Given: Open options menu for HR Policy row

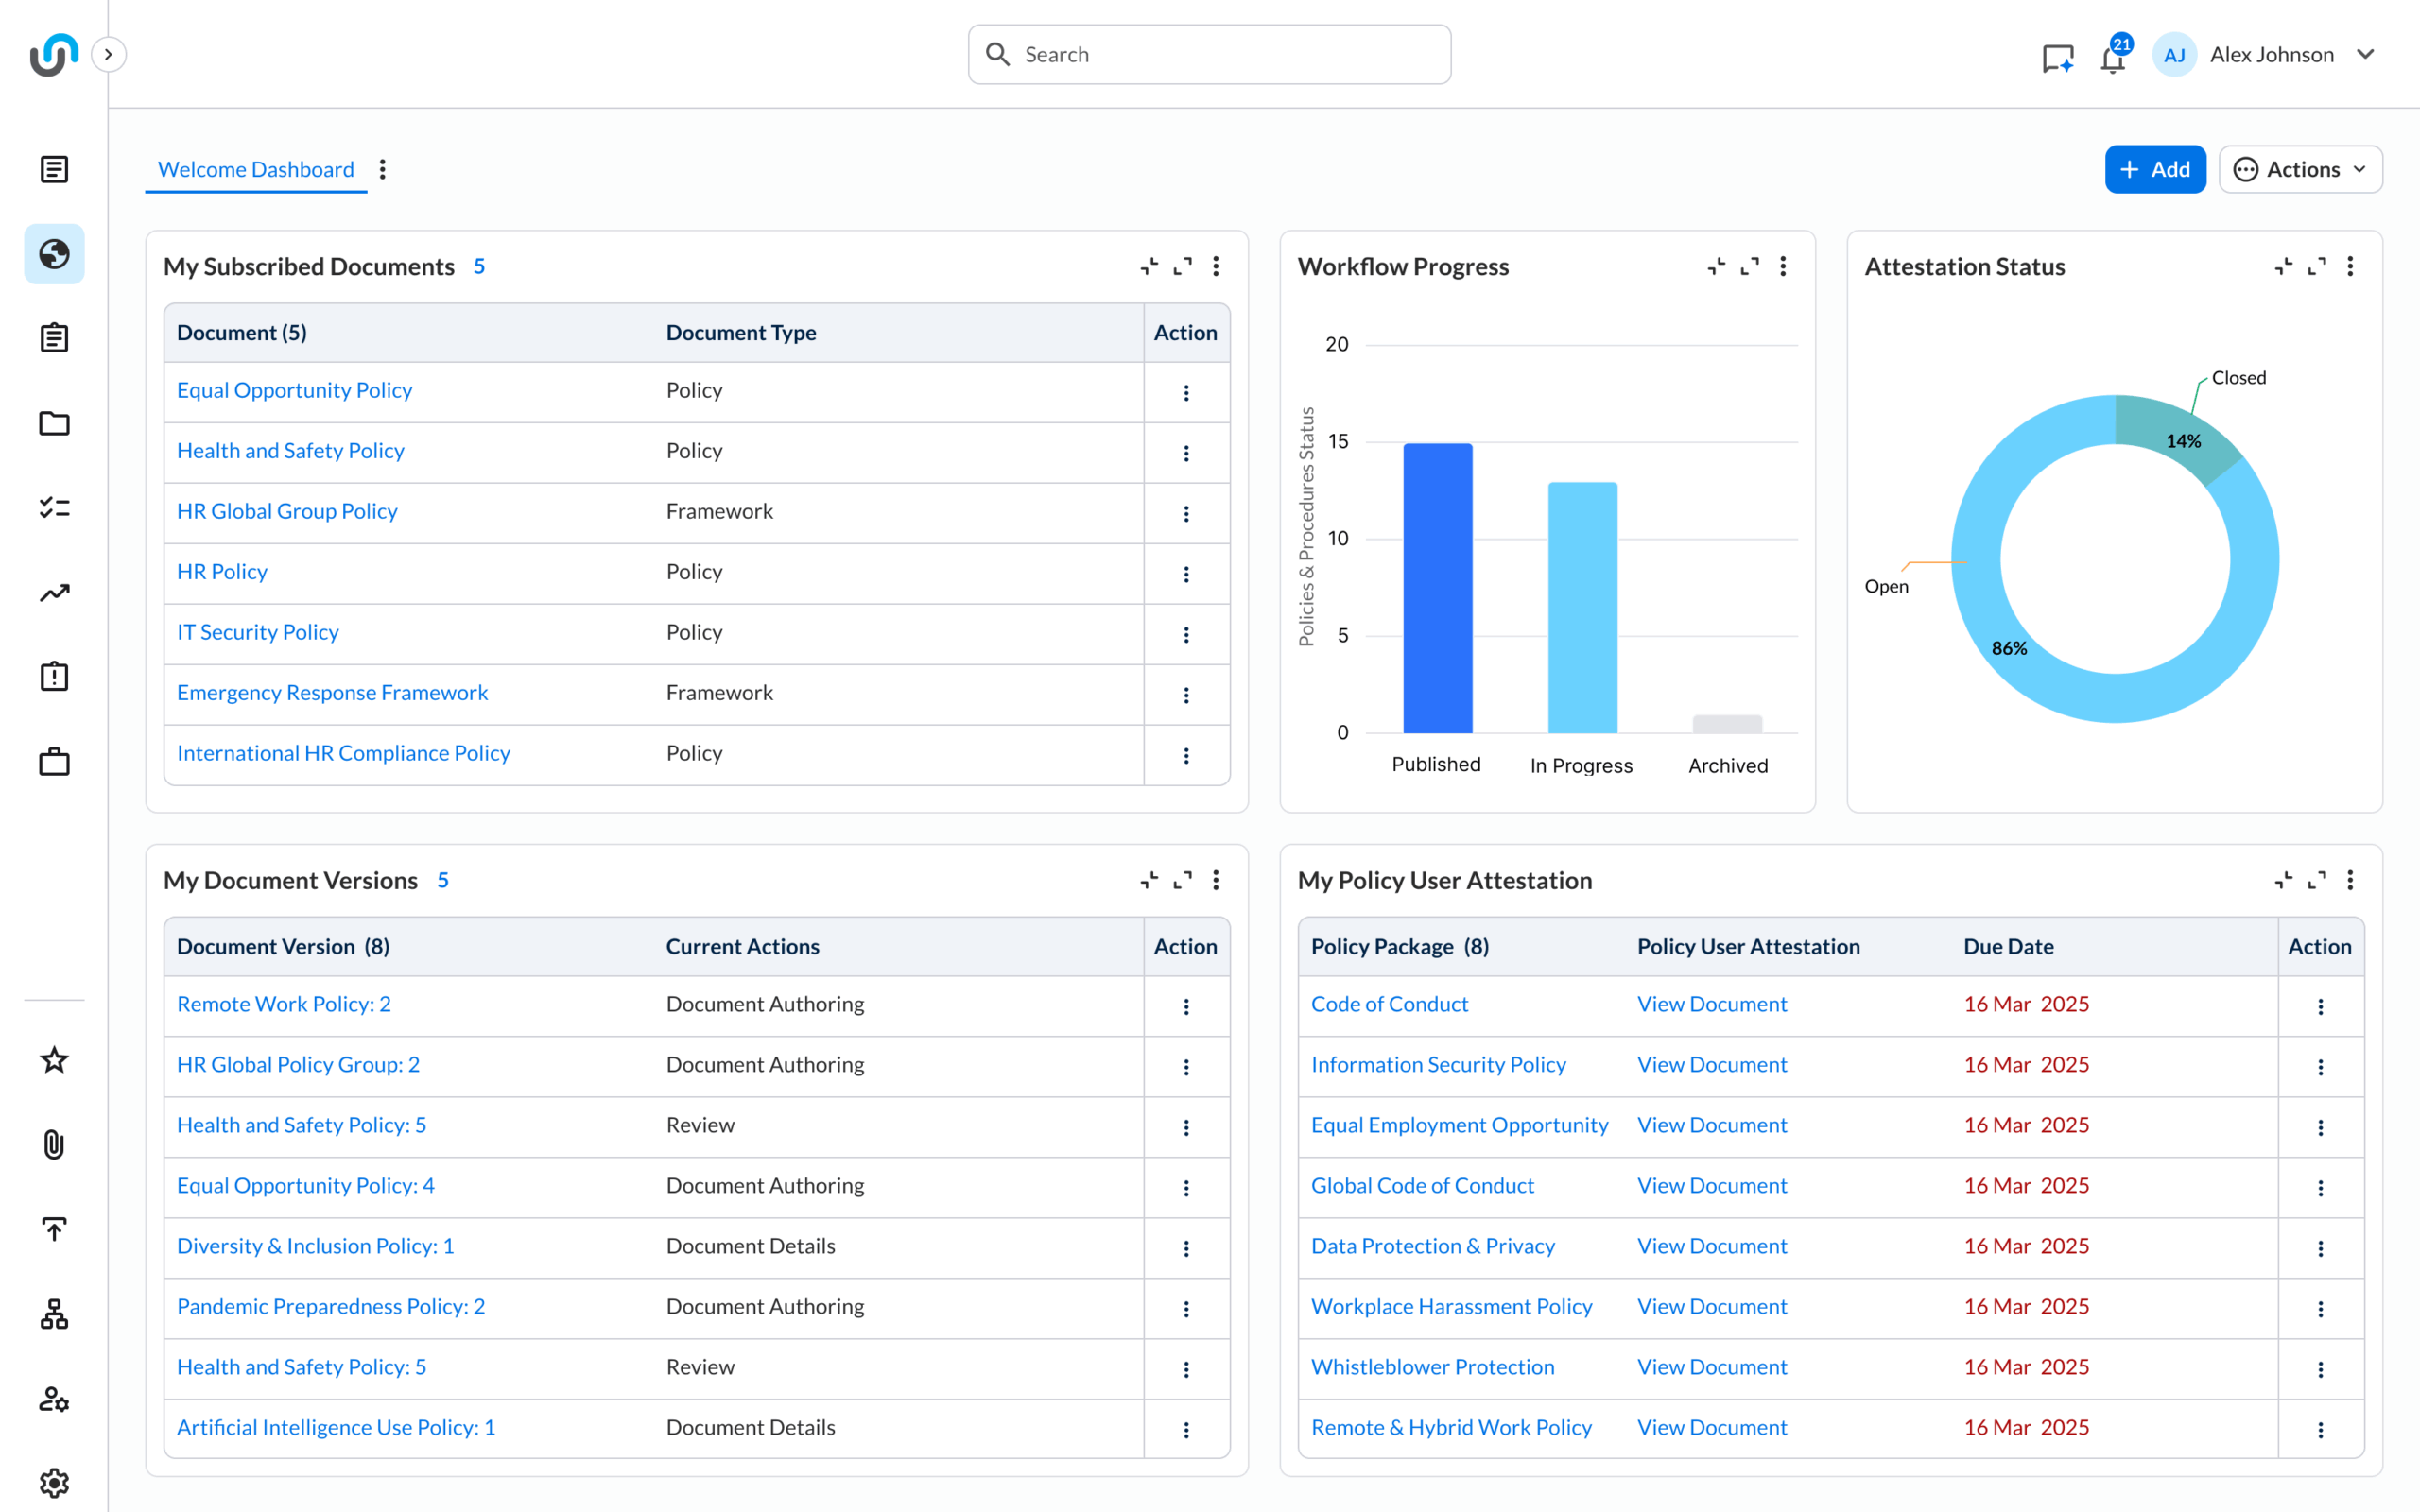Looking at the screenshot, I should pyautogui.click(x=1186, y=574).
